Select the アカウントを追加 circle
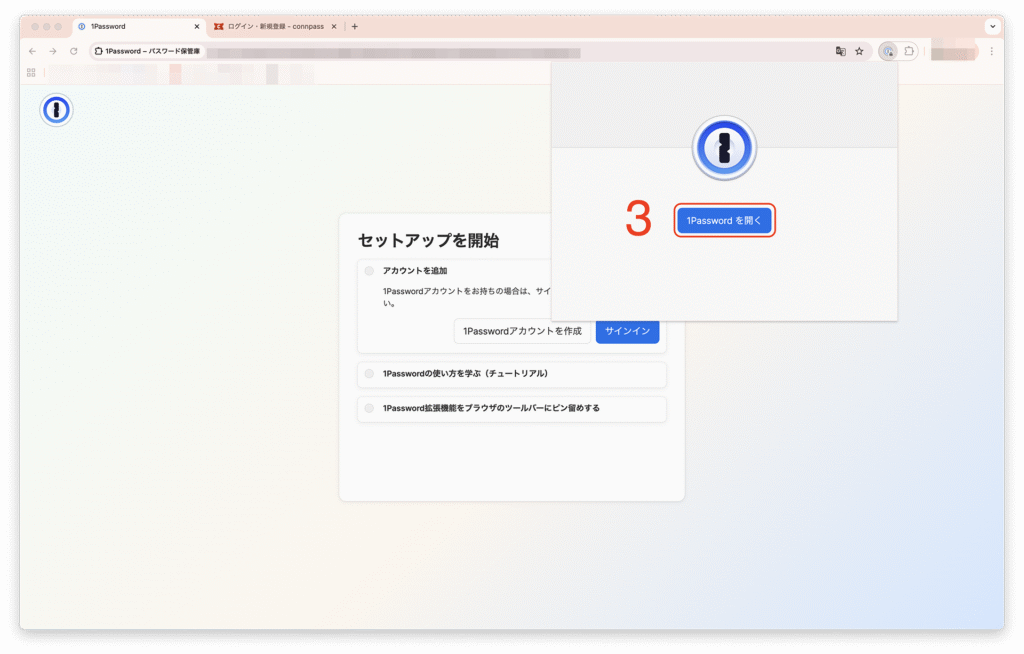 point(370,271)
